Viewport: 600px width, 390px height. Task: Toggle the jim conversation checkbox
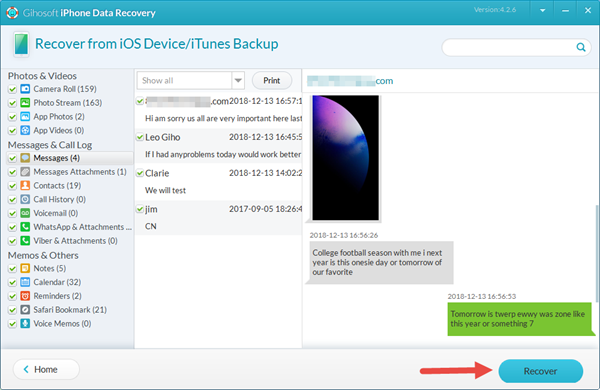pyautogui.click(x=140, y=209)
